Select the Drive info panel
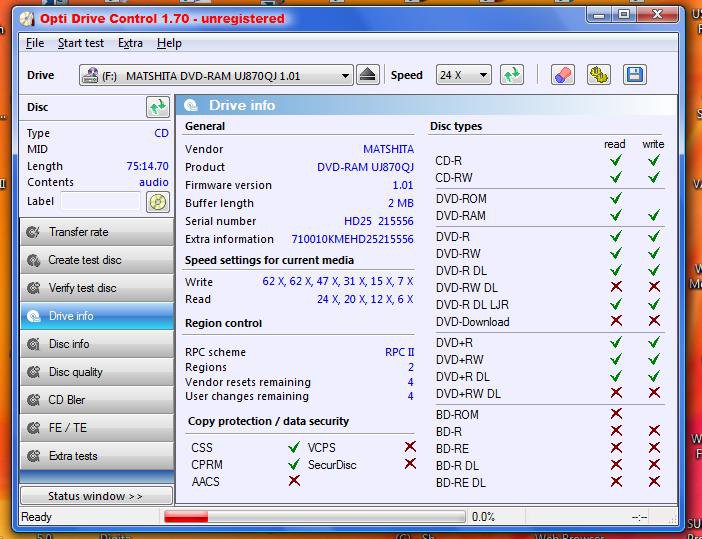The height and width of the screenshot is (539, 702). point(97,316)
